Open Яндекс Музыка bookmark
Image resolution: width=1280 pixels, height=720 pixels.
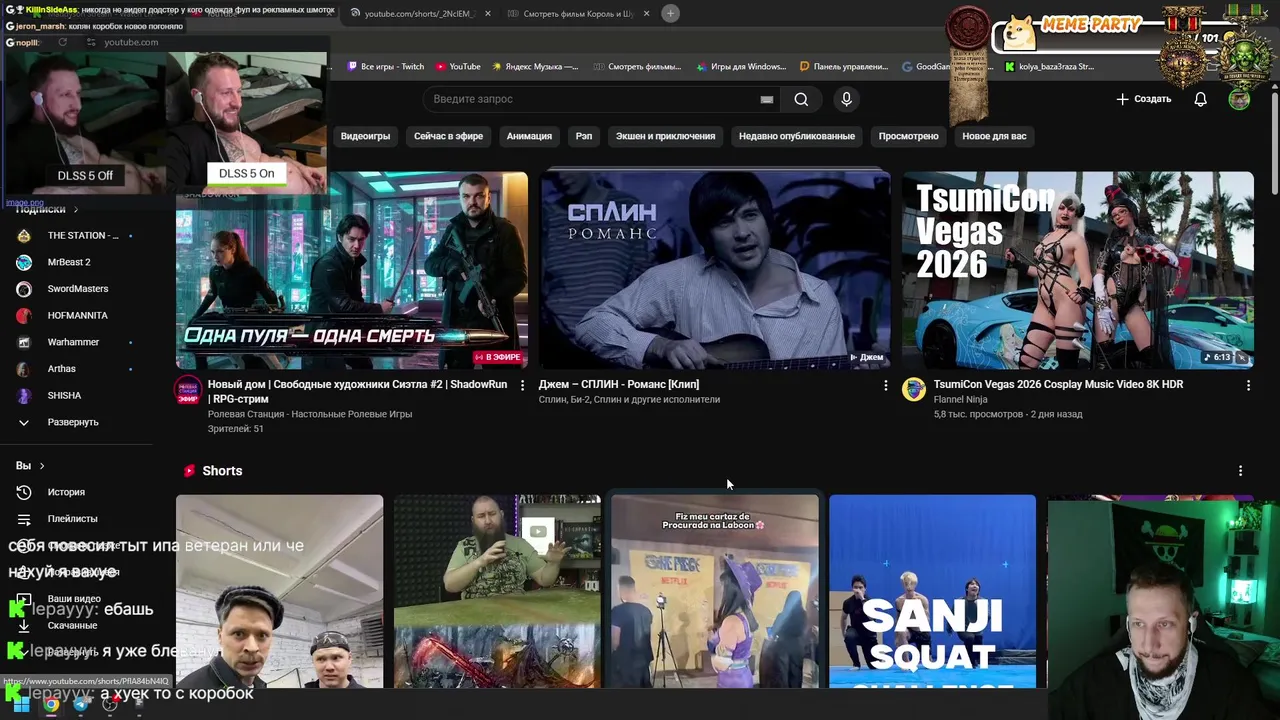(535, 67)
